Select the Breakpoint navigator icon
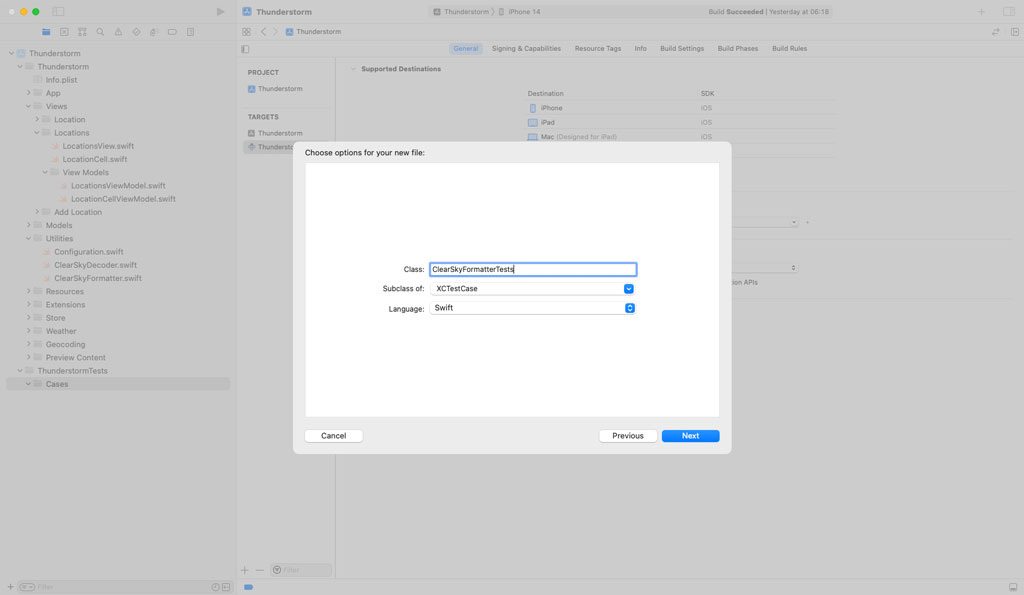The width and height of the screenshot is (1024, 595). (172, 32)
